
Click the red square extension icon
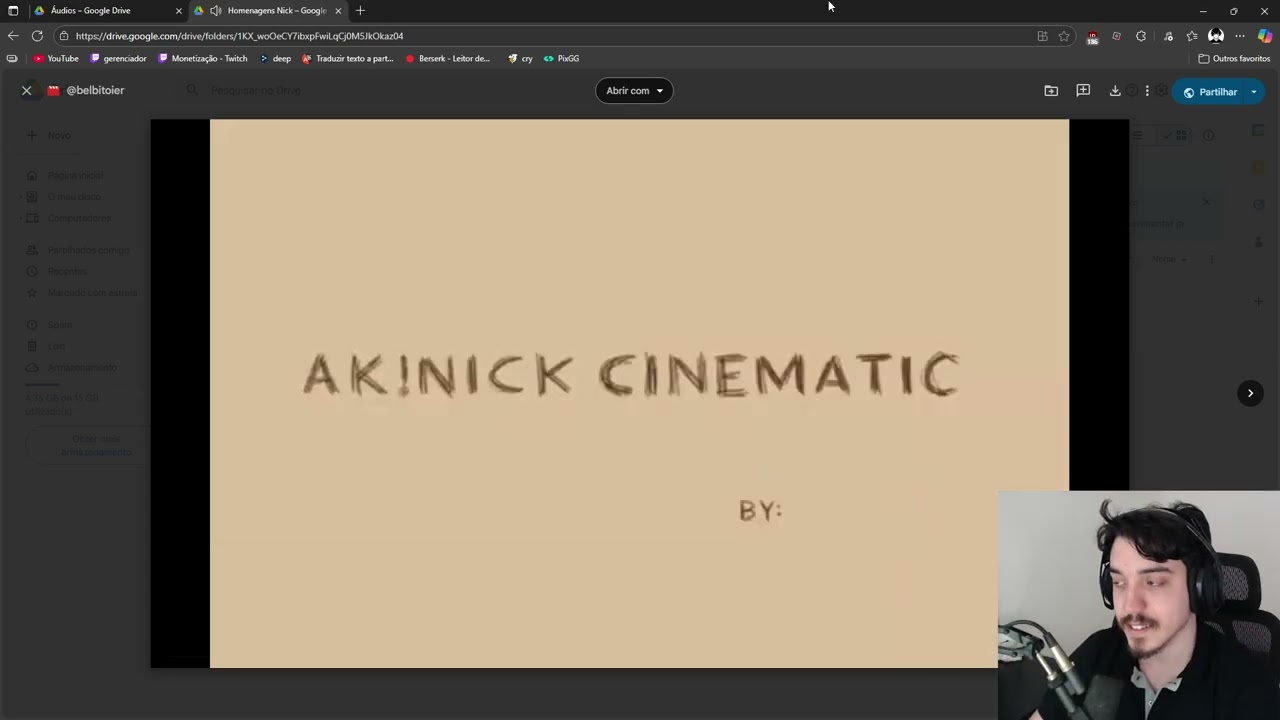[x=1117, y=36]
